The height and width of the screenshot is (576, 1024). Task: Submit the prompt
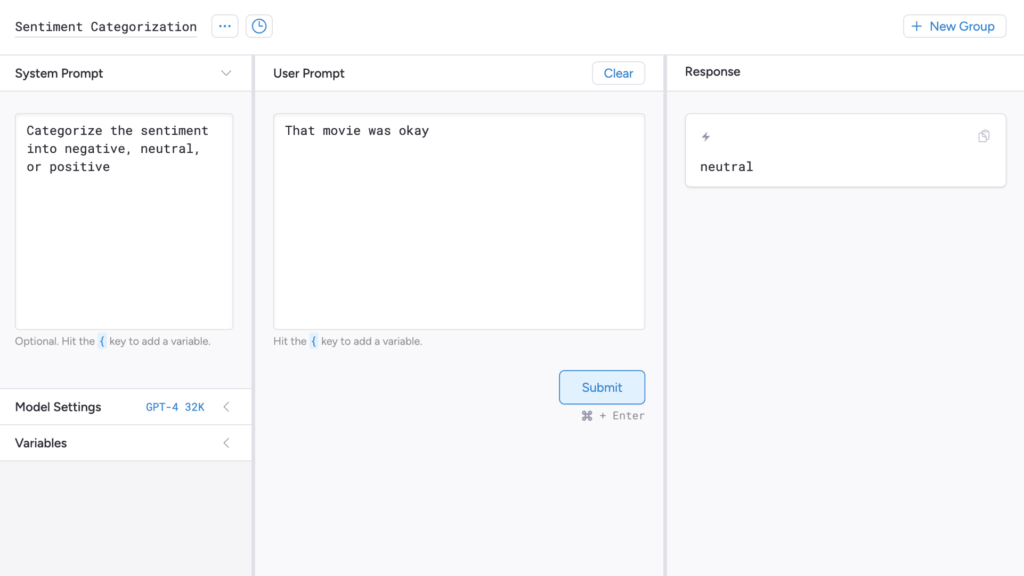click(601, 387)
